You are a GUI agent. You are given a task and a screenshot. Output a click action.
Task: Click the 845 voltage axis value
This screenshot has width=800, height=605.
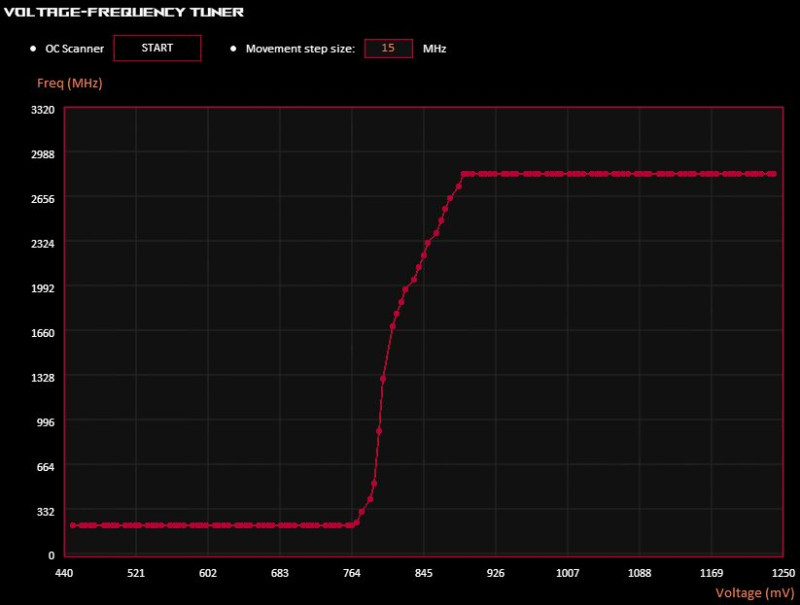coord(423,573)
